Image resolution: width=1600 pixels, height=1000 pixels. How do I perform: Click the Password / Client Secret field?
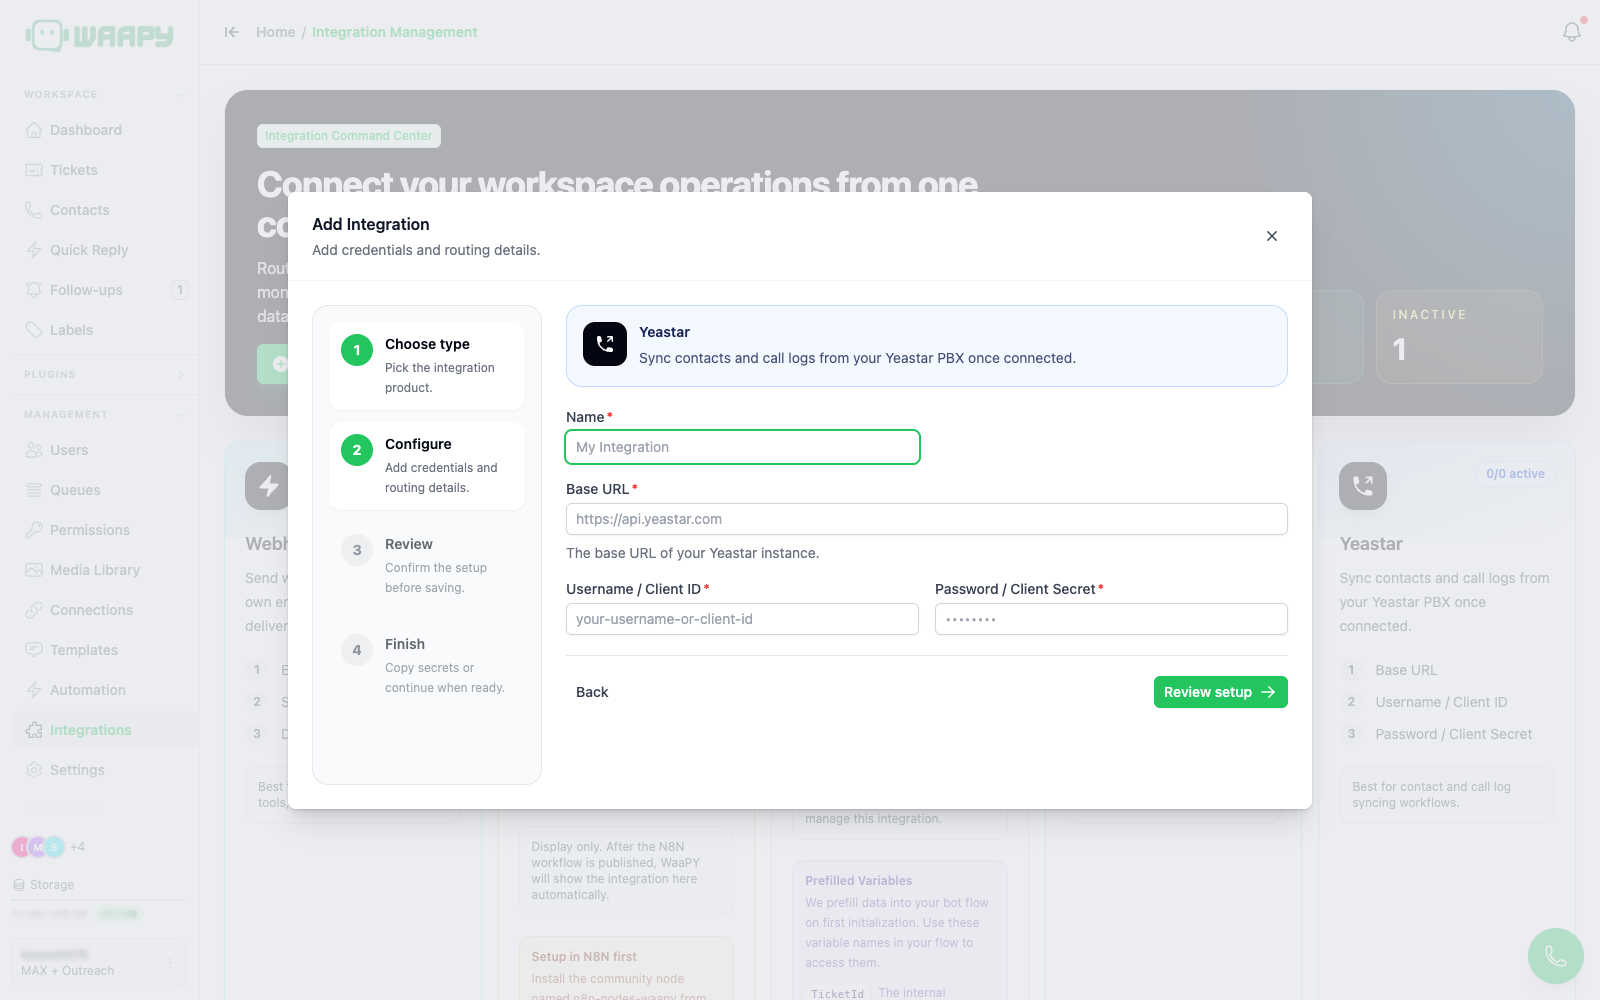point(1111,619)
